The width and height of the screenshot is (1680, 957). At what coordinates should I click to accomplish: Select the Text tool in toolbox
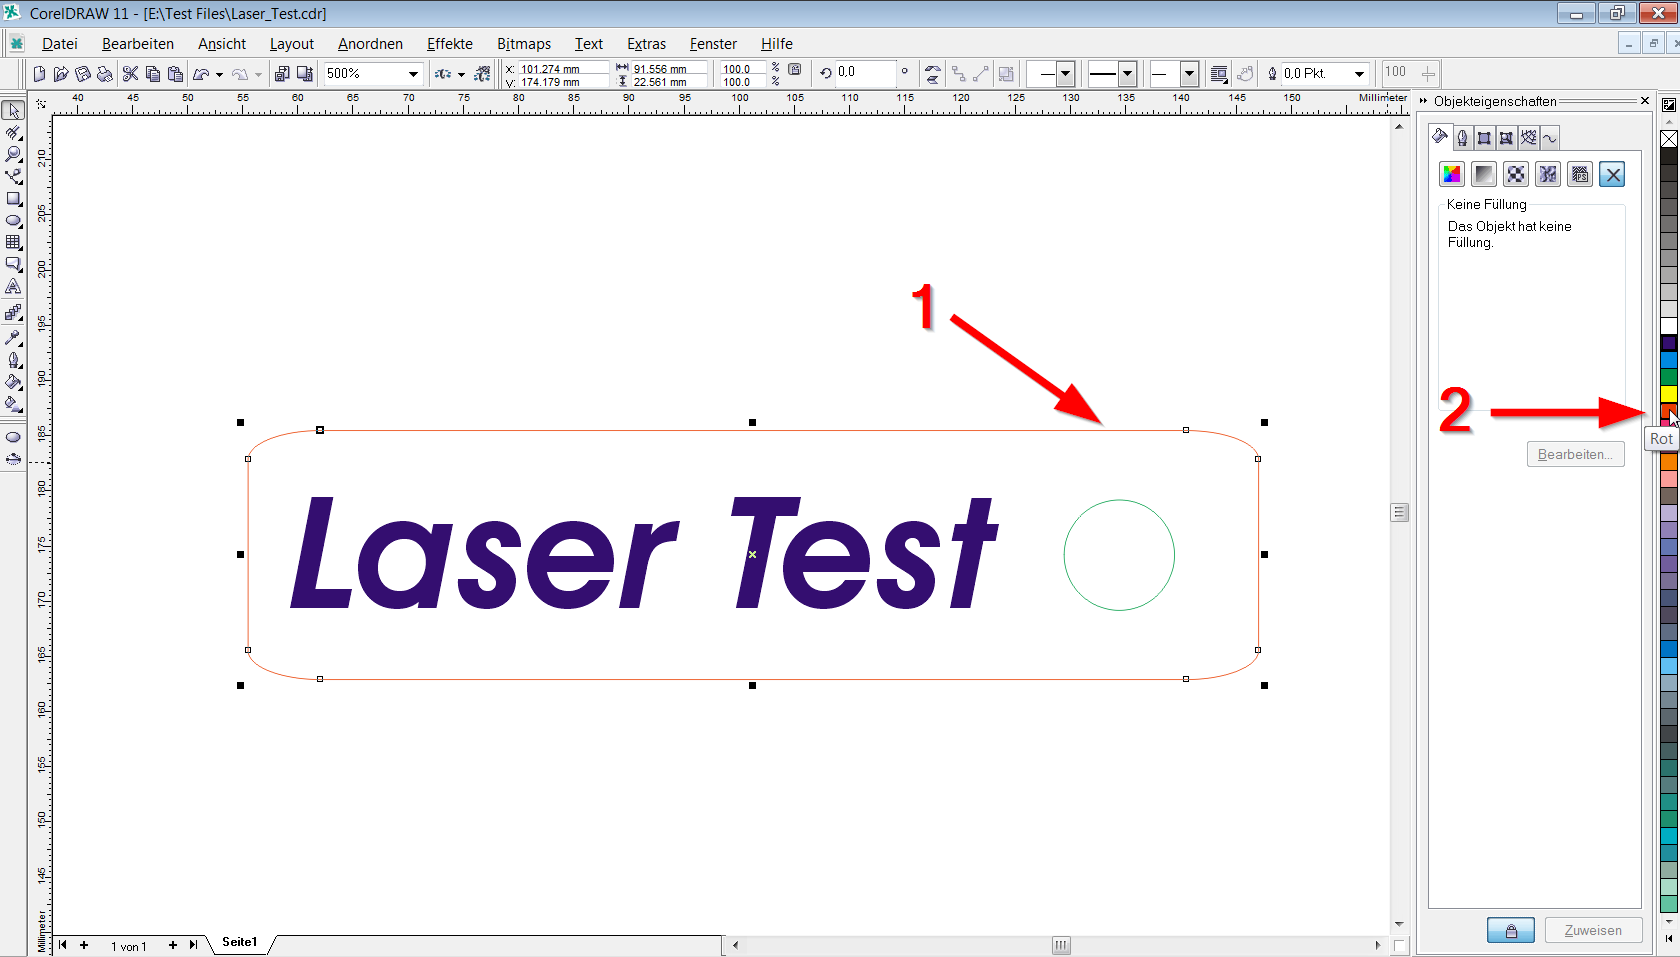click(14, 287)
